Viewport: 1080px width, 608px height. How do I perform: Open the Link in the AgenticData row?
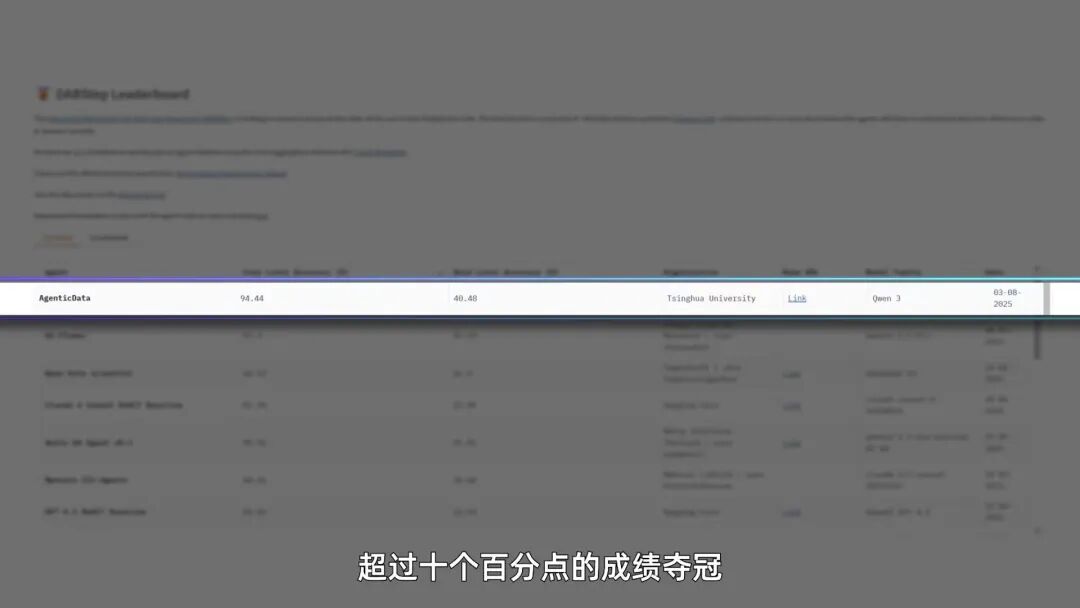(797, 298)
